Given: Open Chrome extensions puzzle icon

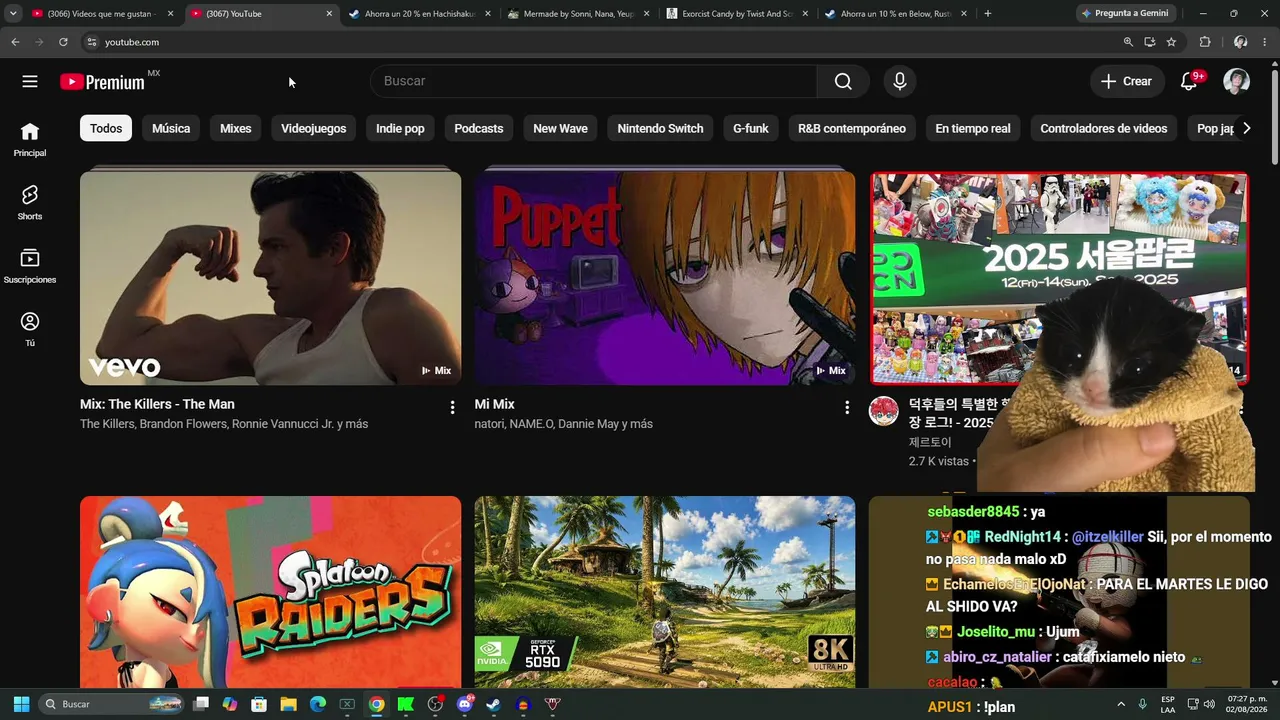Looking at the screenshot, I should [1205, 42].
